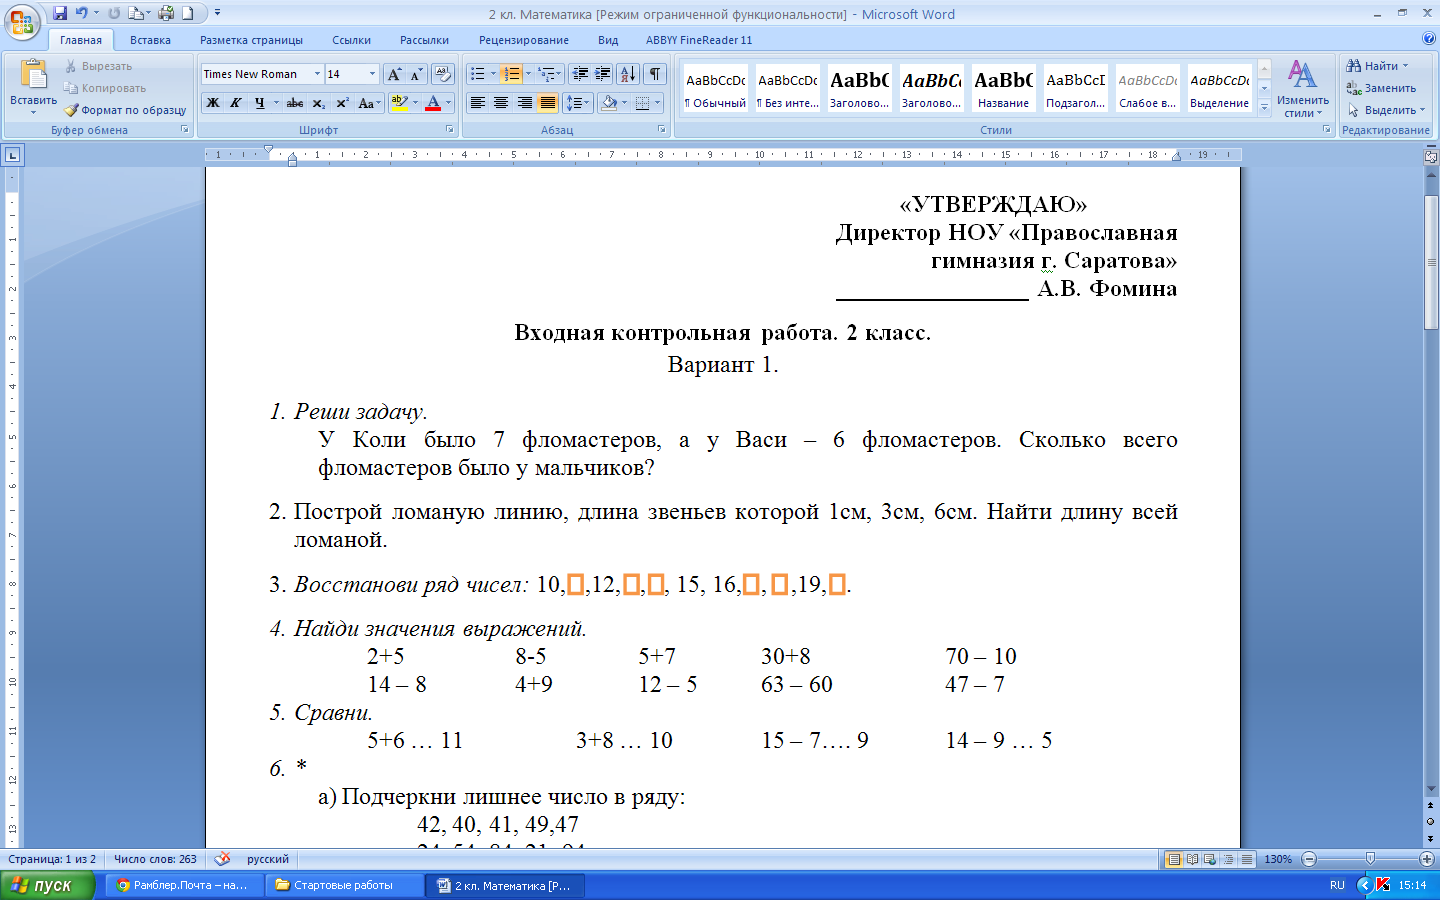1440x900 pixels.
Task: Open the Ссылки tab
Action: pyautogui.click(x=351, y=40)
